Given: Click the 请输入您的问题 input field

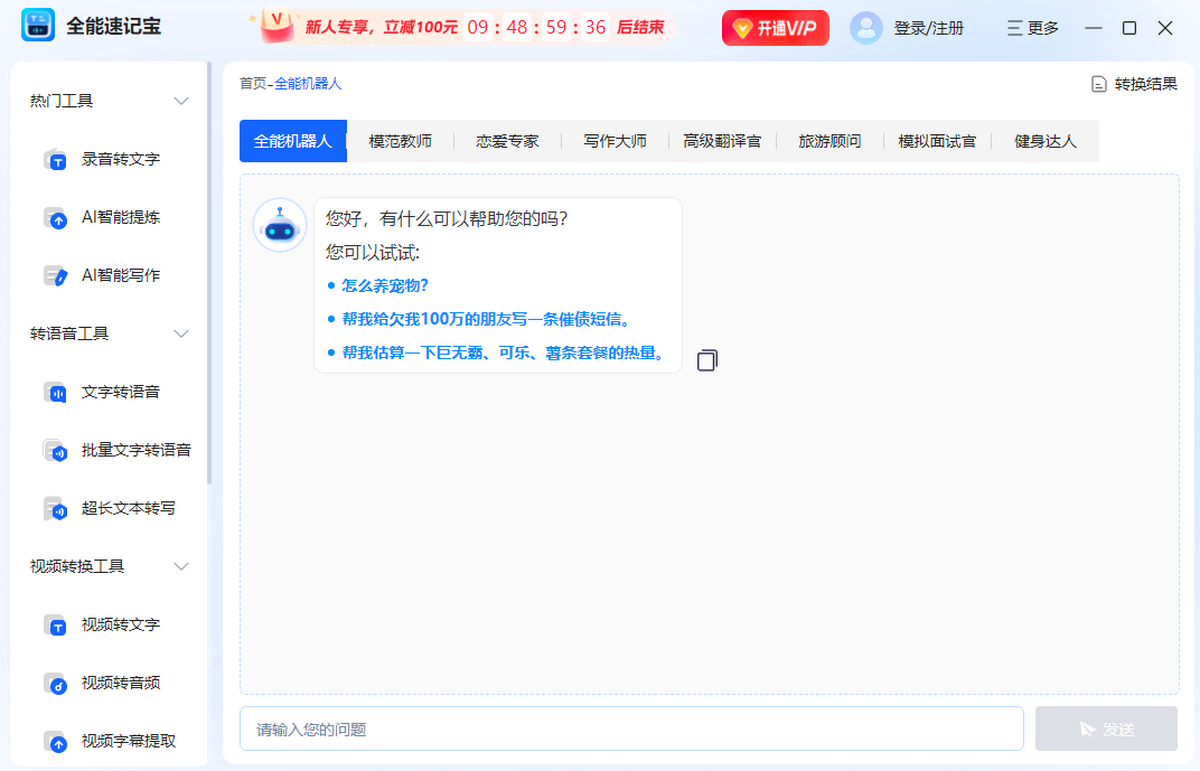Looking at the screenshot, I should (x=630, y=729).
